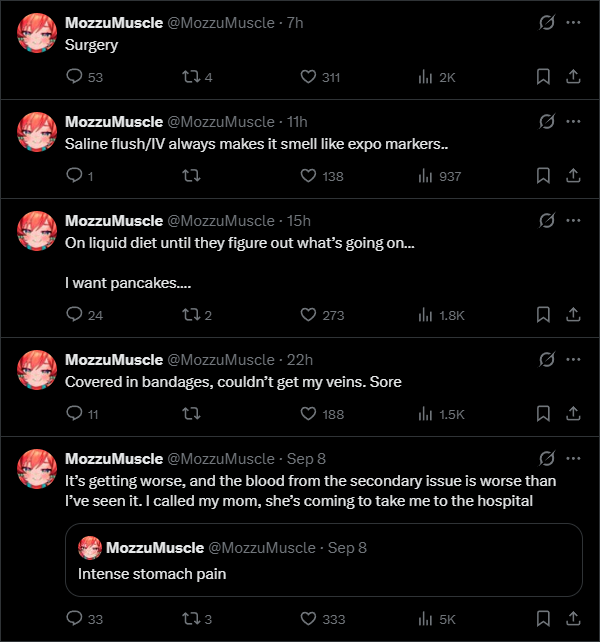The image size is (600, 642).
Task: Share the 'Surgery' tweet
Action: (x=573, y=77)
